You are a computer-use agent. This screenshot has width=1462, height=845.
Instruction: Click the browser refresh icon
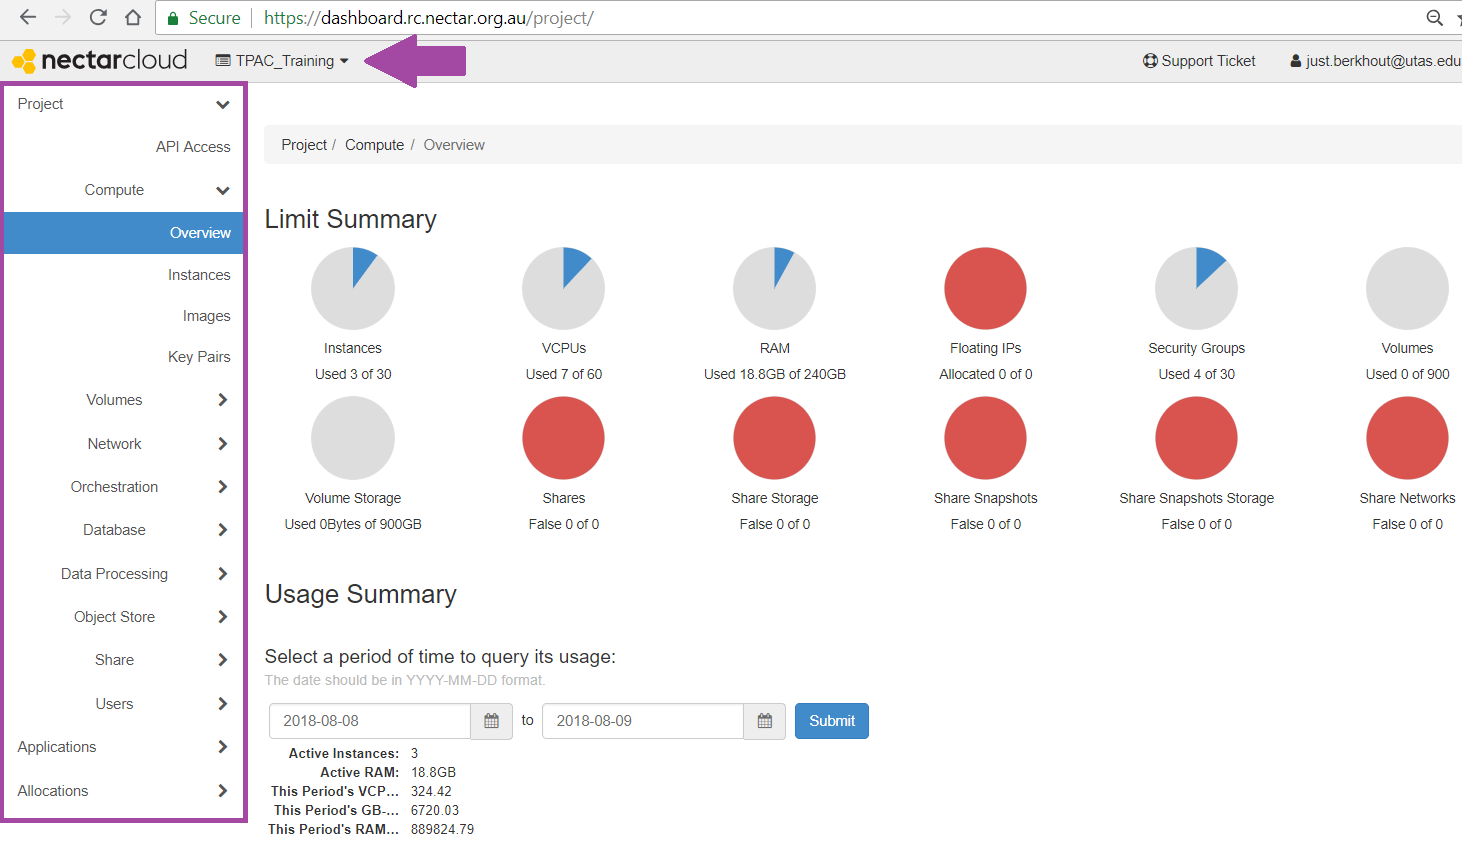coord(99,17)
